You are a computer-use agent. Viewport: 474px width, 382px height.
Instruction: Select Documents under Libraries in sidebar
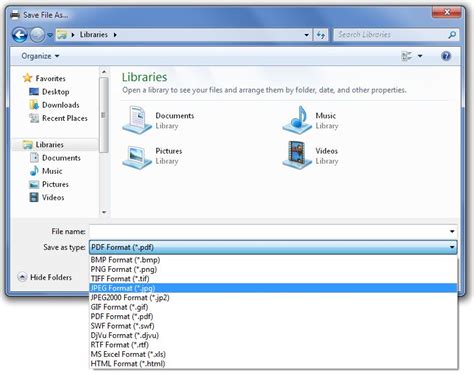click(55, 158)
